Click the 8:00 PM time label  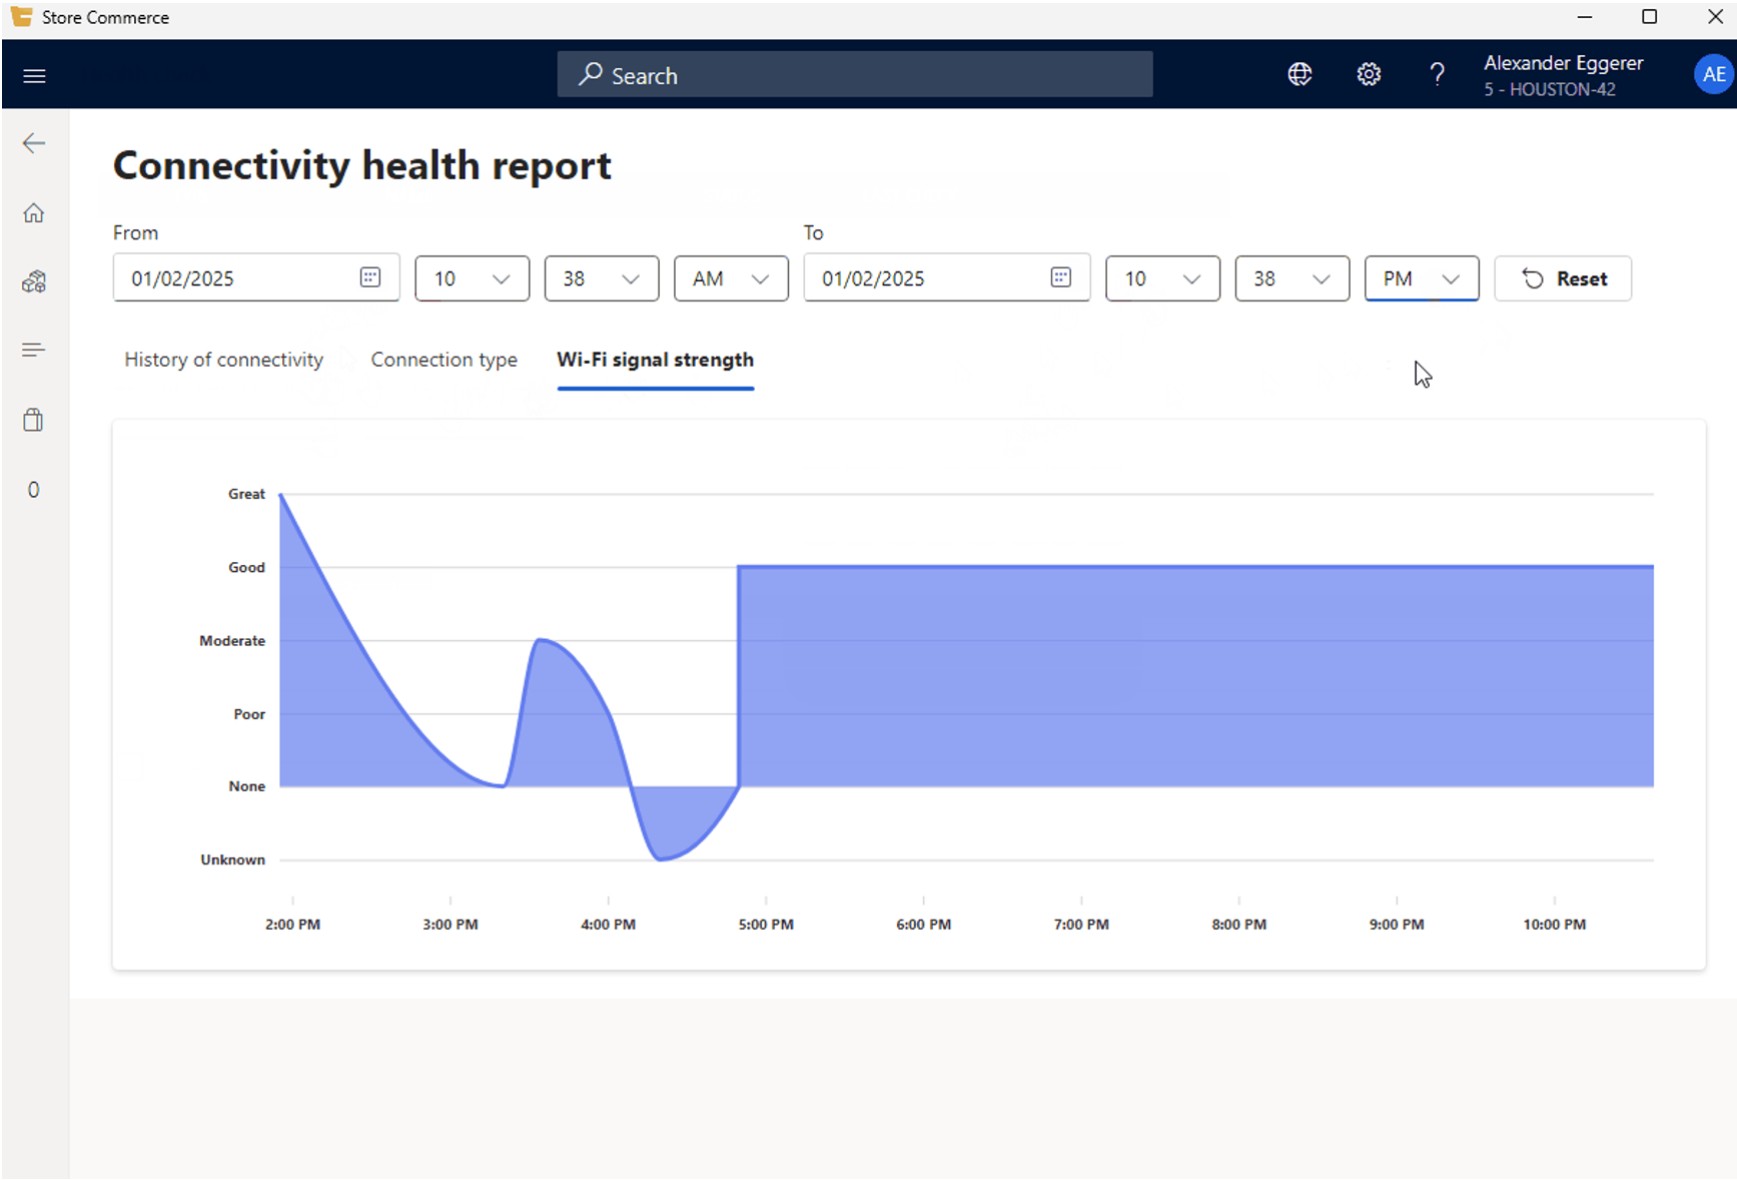pyautogui.click(x=1239, y=924)
